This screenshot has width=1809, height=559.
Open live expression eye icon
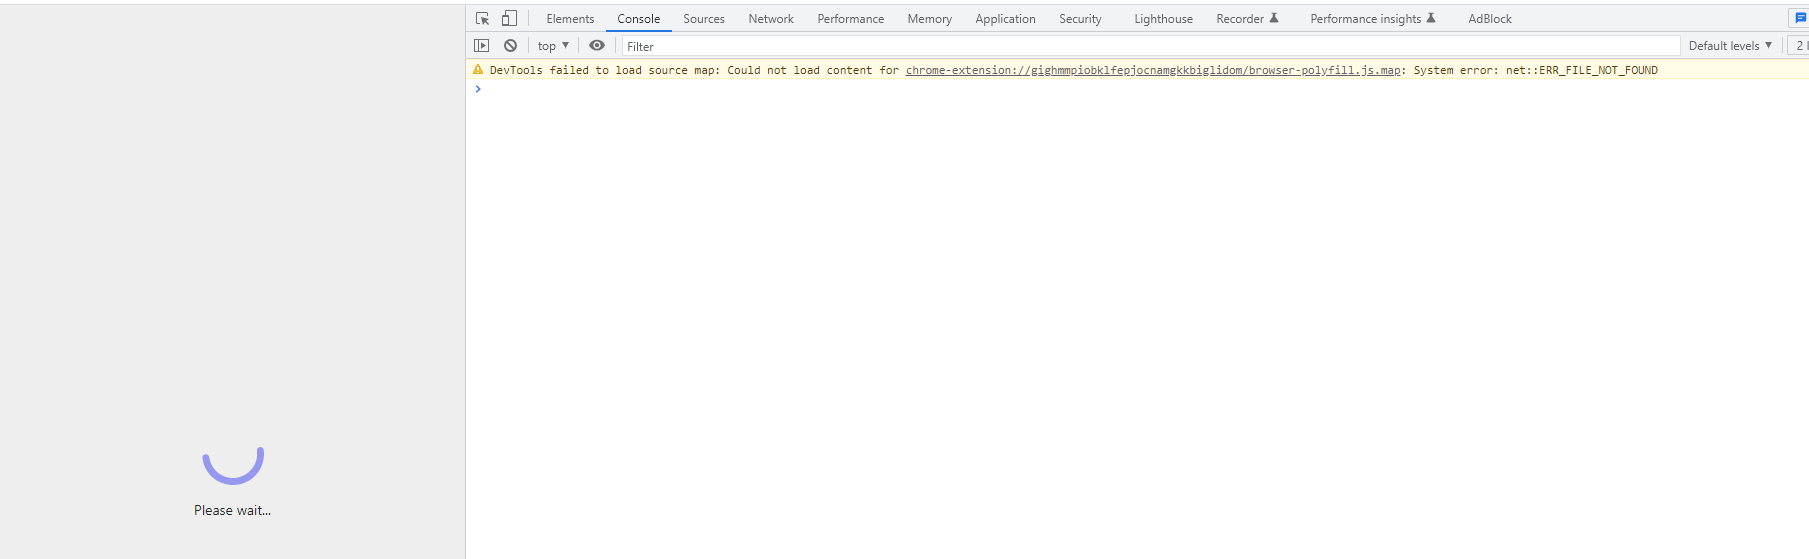coord(597,45)
